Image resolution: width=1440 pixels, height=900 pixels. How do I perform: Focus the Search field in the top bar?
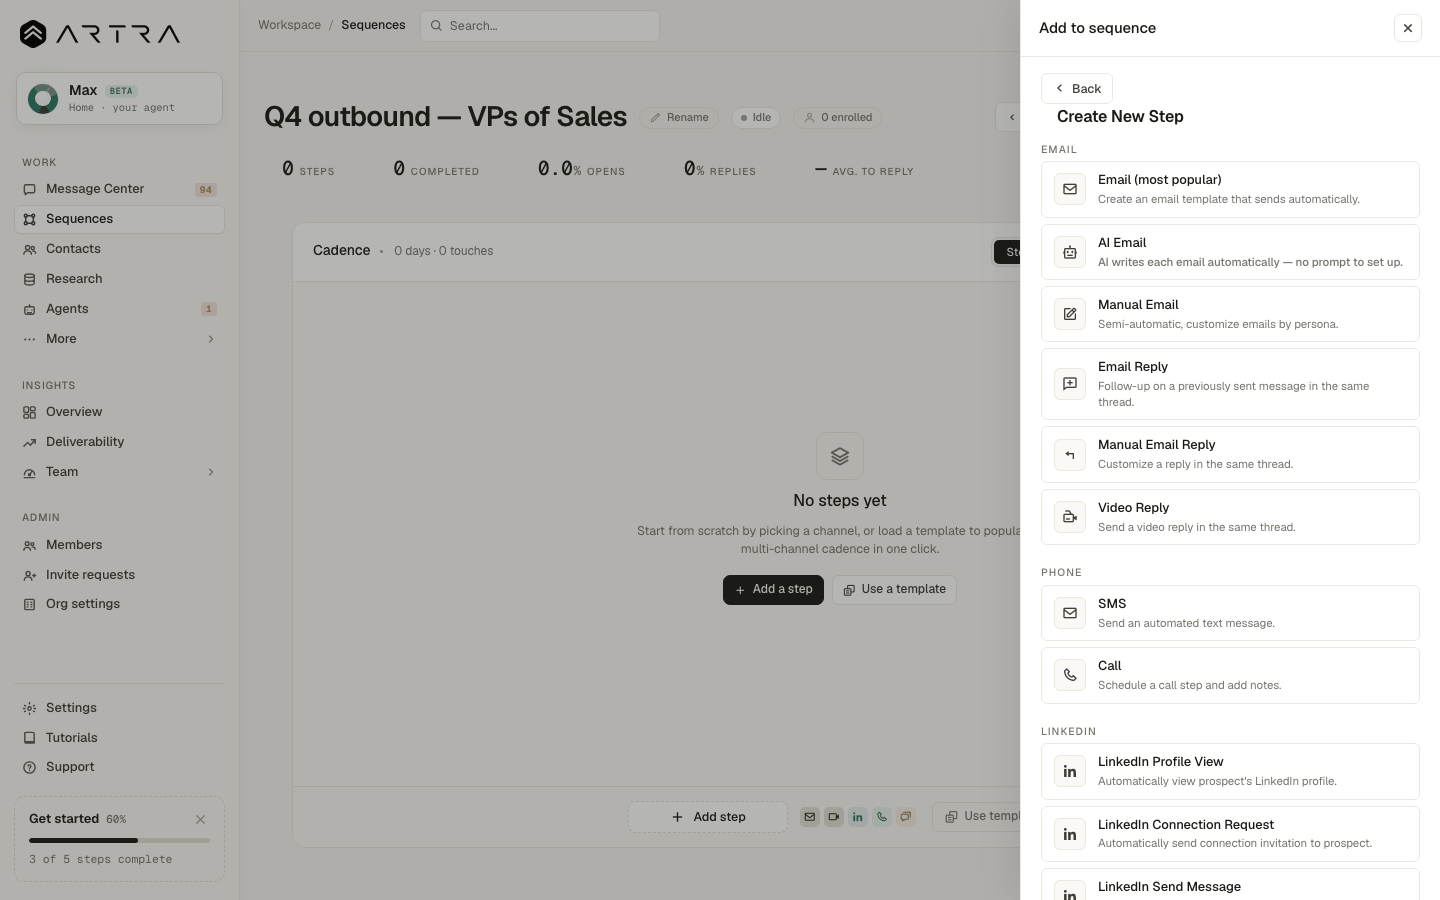[x=540, y=26]
